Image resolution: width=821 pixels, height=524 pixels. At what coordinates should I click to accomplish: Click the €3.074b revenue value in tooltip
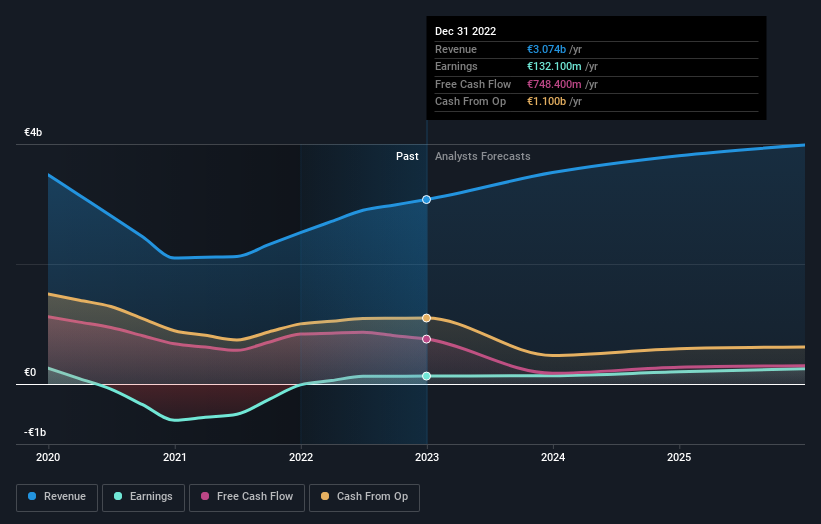[546, 49]
